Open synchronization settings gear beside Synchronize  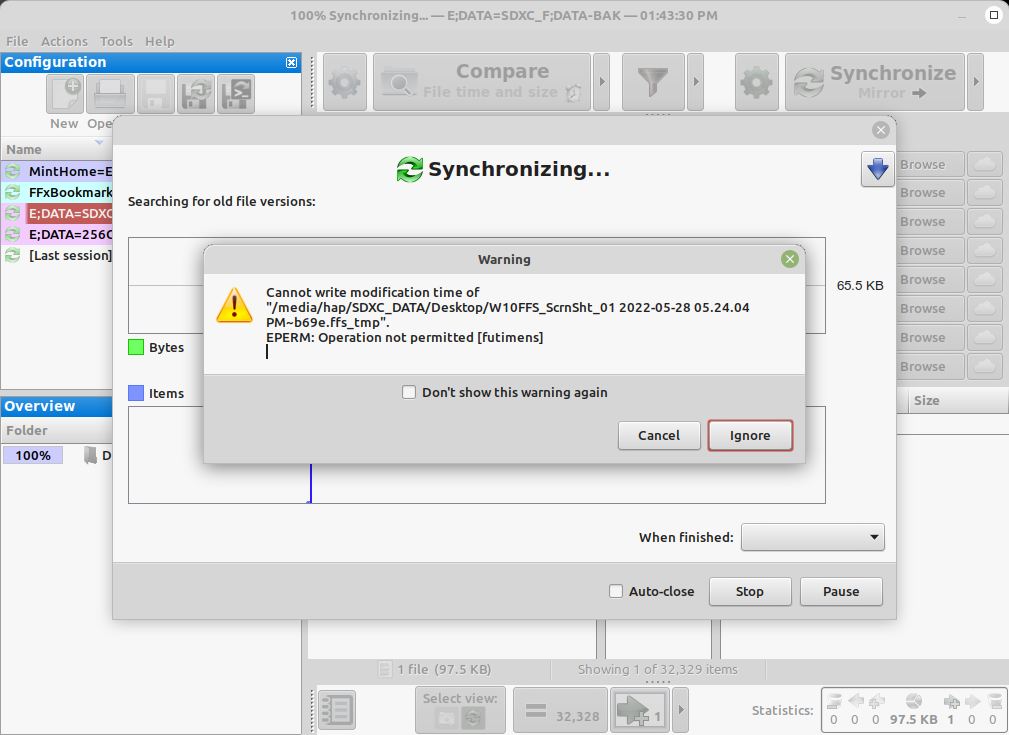coord(757,82)
